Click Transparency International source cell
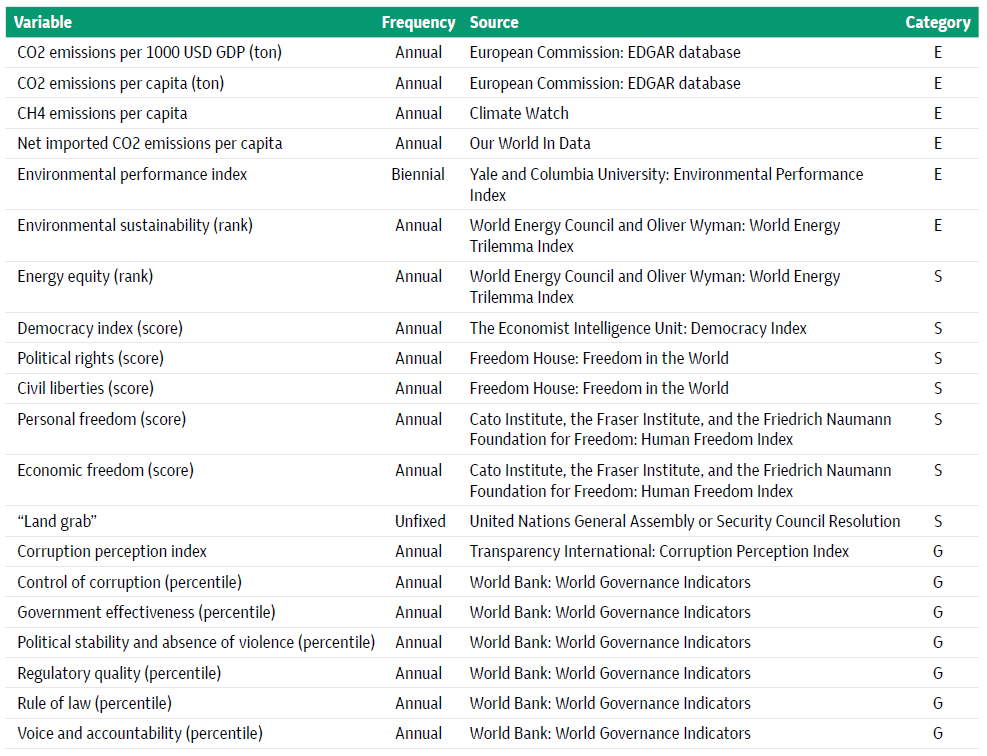 coord(659,551)
